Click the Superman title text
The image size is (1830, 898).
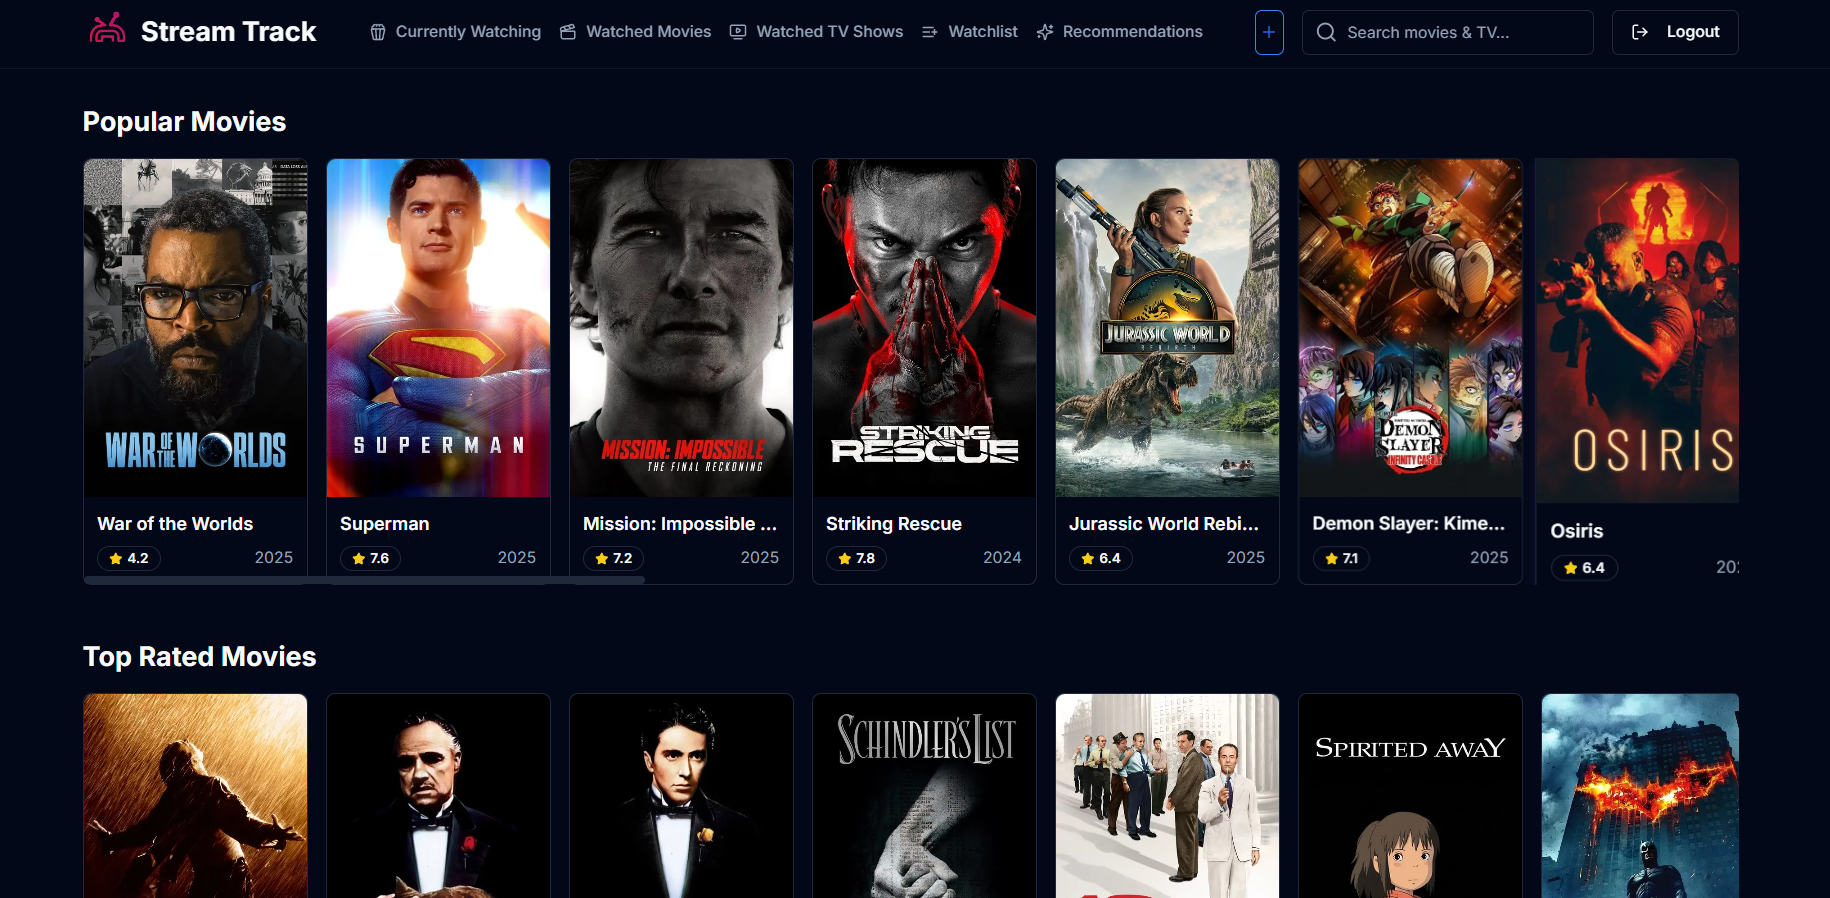(x=384, y=524)
